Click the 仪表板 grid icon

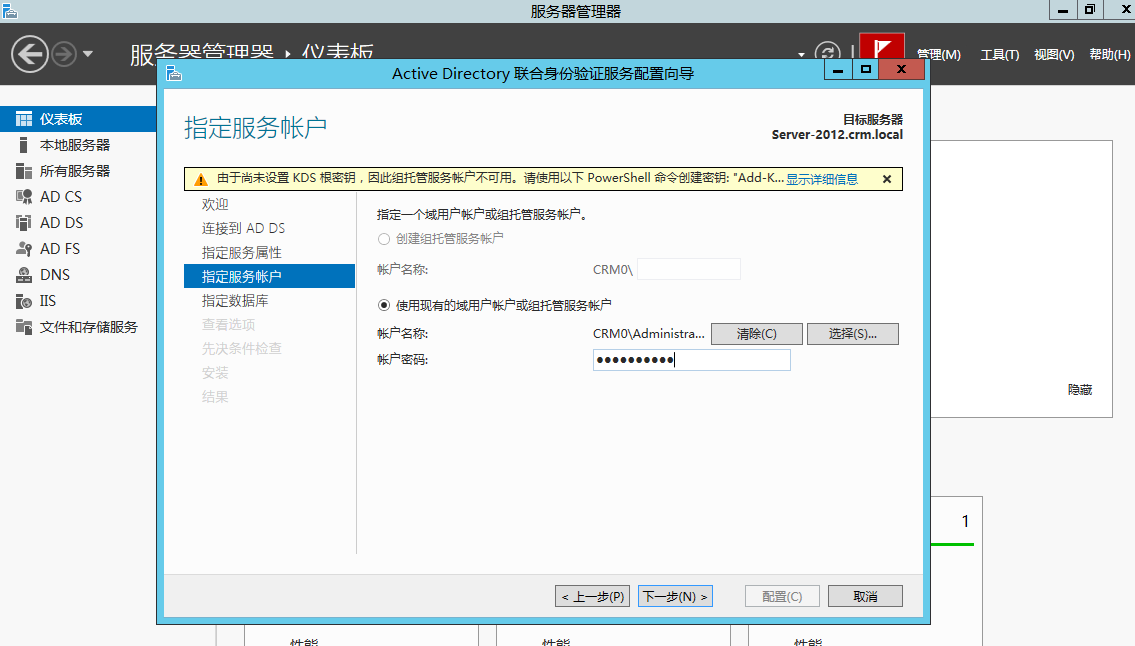(x=24, y=119)
